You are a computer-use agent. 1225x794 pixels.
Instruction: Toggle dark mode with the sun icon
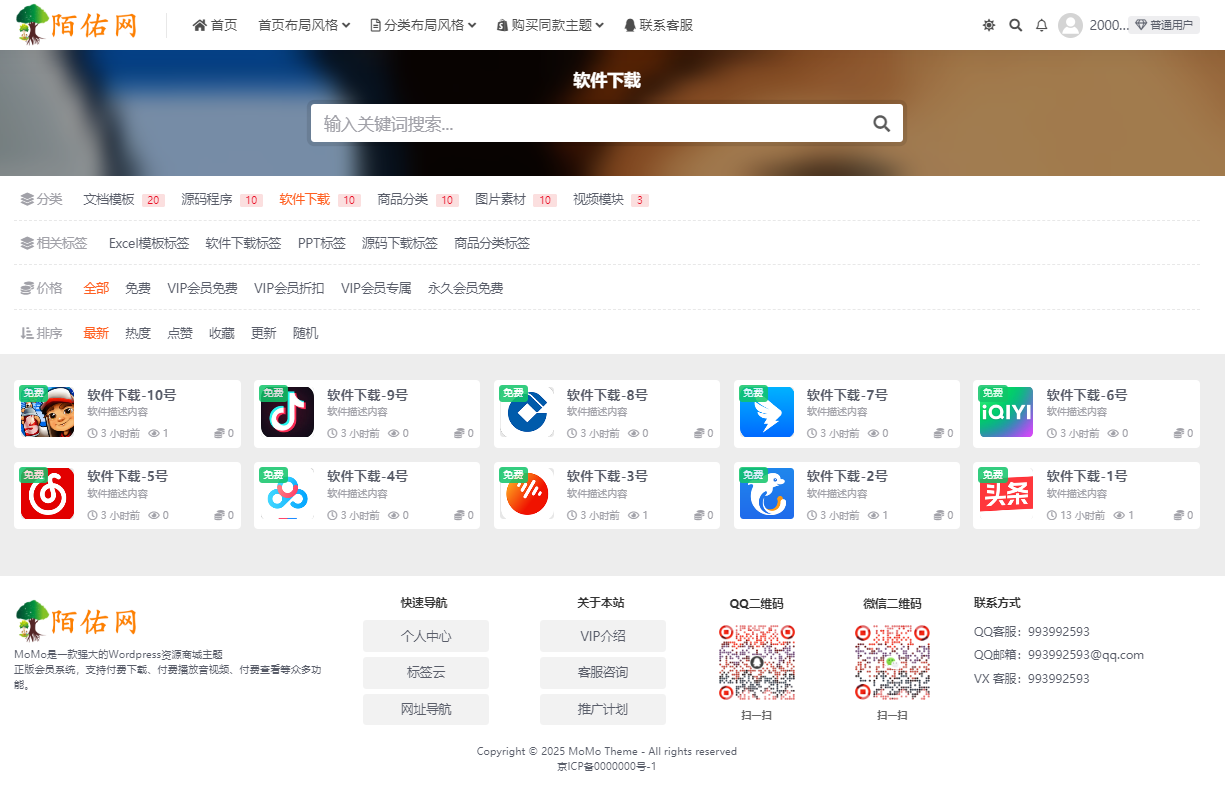pos(989,25)
